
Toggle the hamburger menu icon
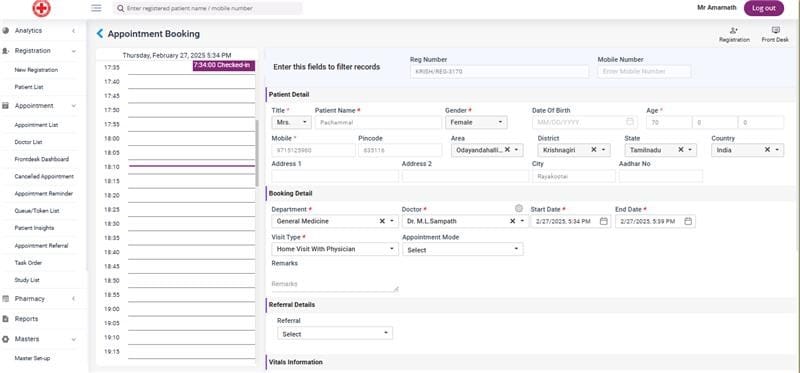[x=96, y=8]
